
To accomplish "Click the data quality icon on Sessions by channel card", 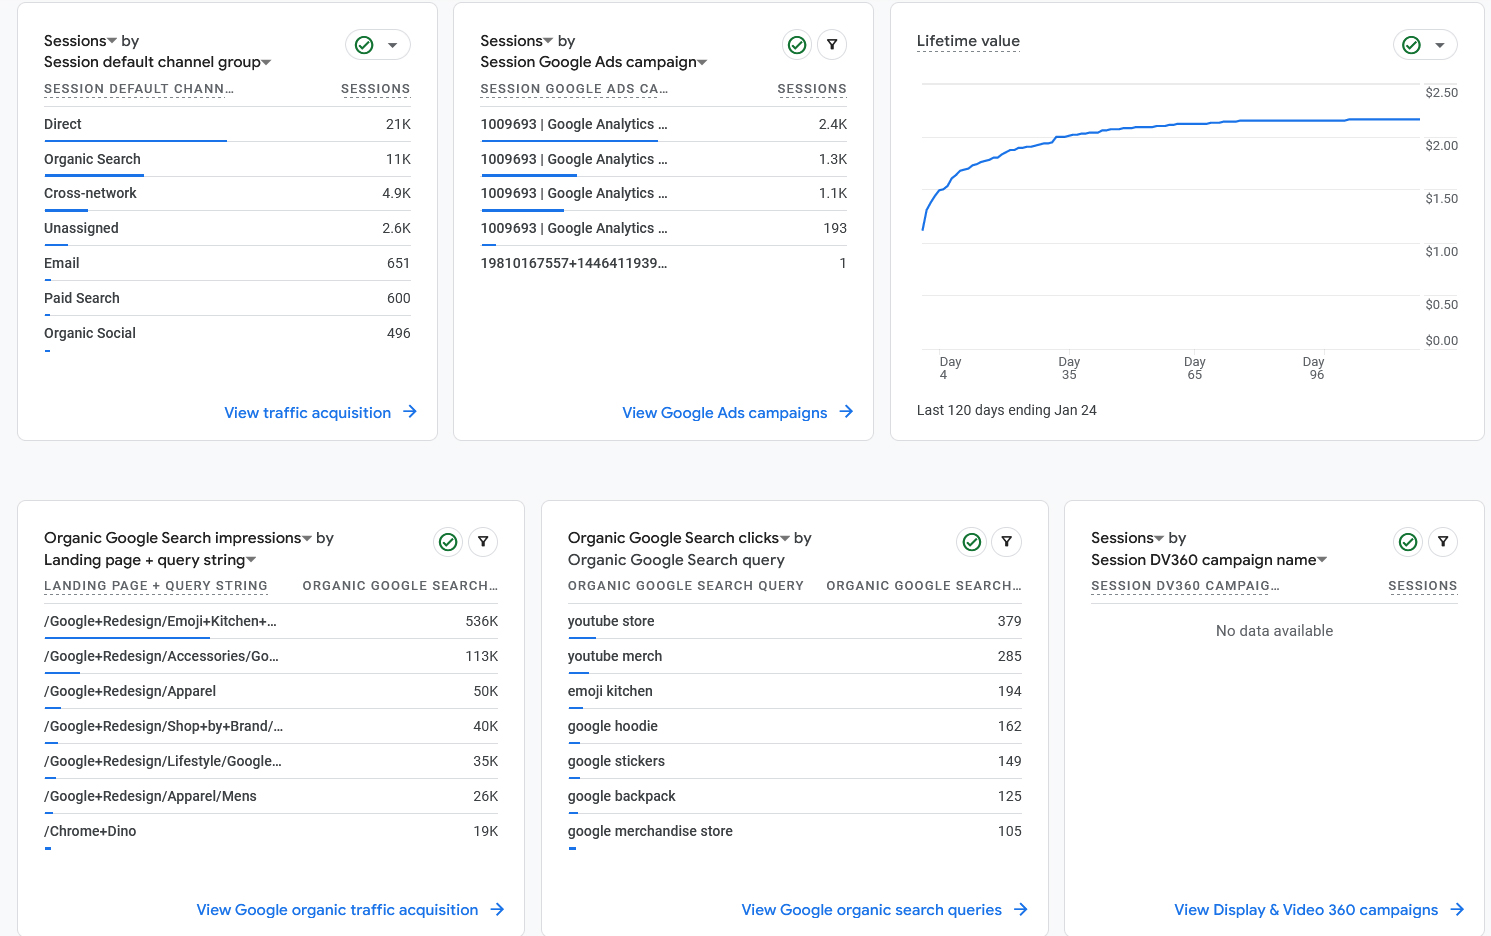I will [x=365, y=44].
